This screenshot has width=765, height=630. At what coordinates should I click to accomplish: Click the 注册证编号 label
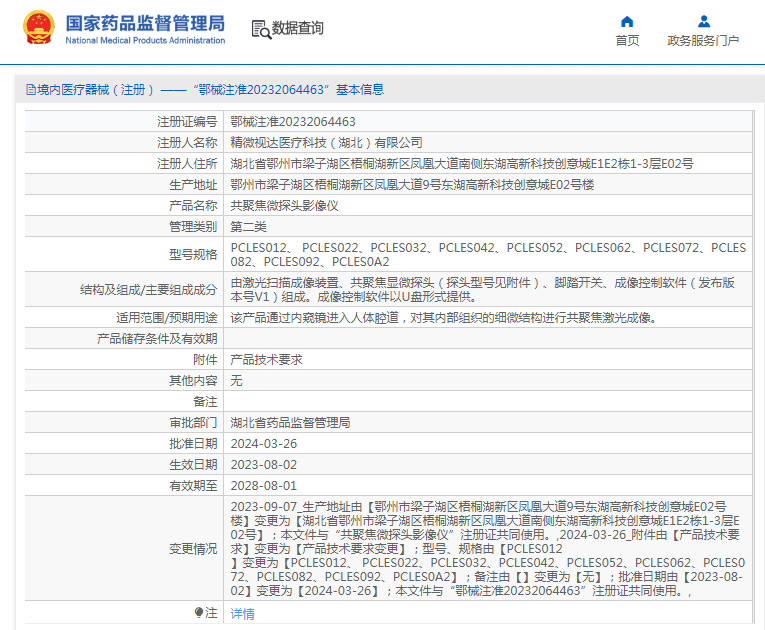(187, 122)
